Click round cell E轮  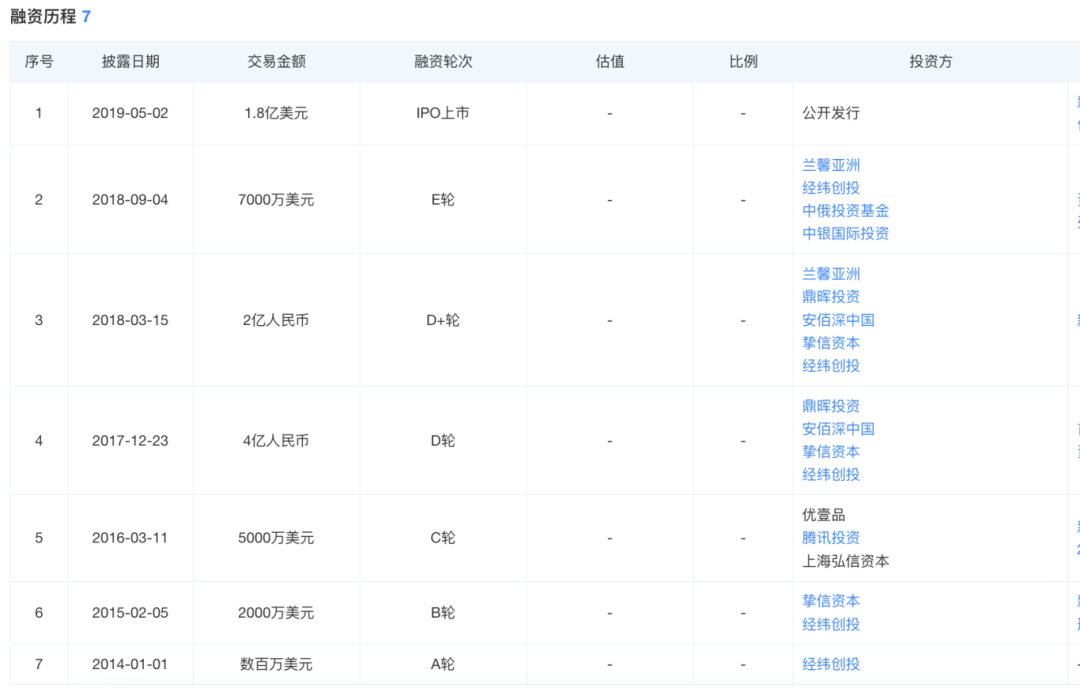pos(443,200)
